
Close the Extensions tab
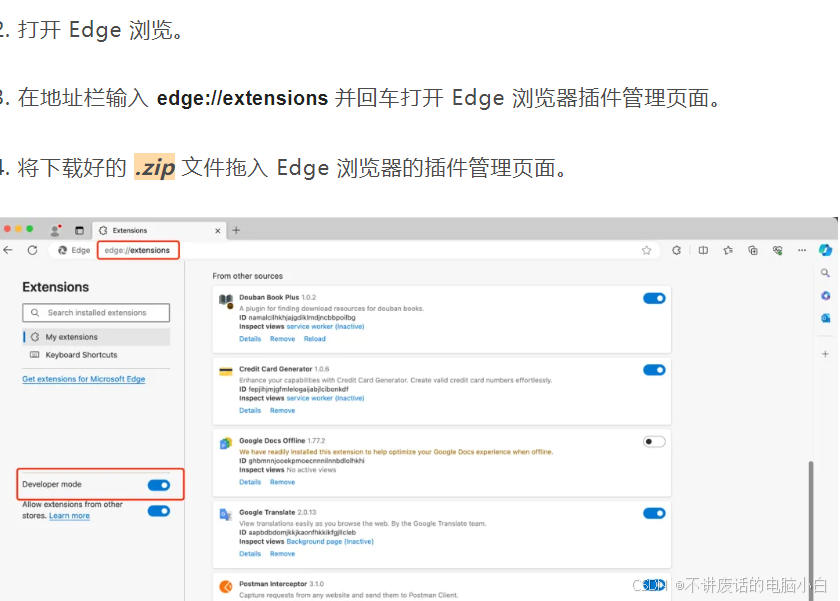(x=218, y=231)
